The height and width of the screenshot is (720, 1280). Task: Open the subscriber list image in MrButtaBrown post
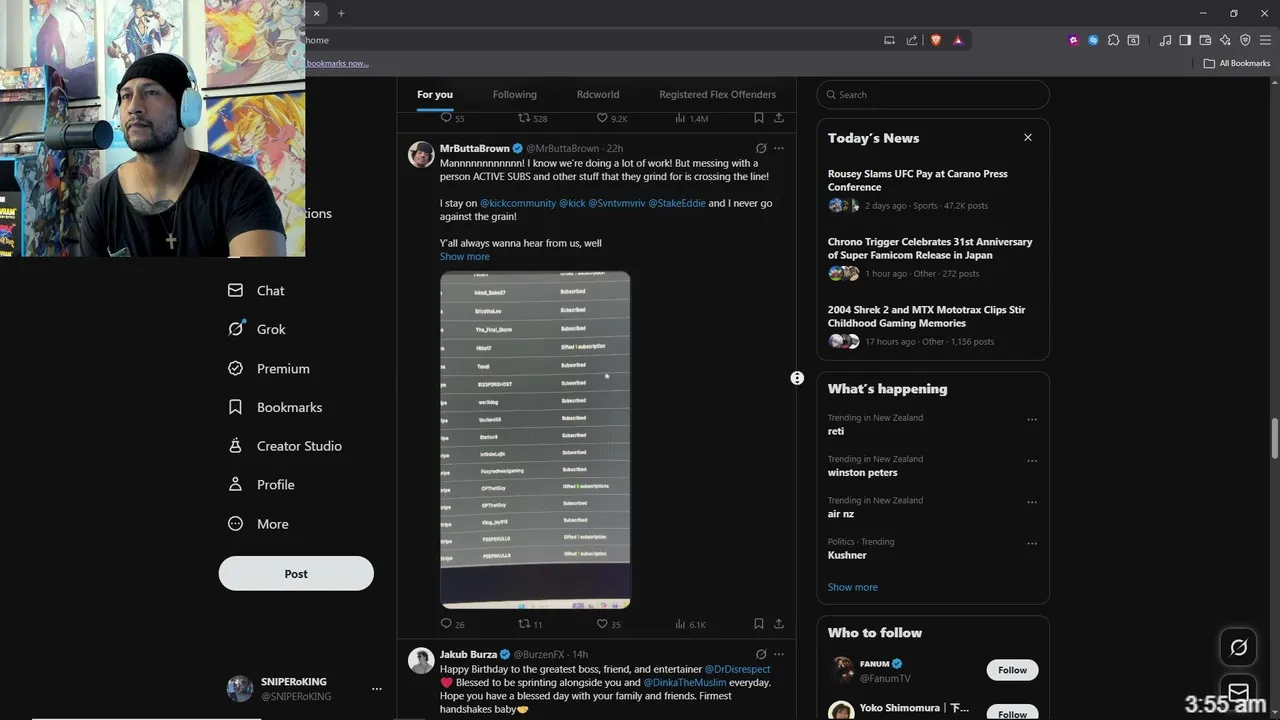(535, 439)
